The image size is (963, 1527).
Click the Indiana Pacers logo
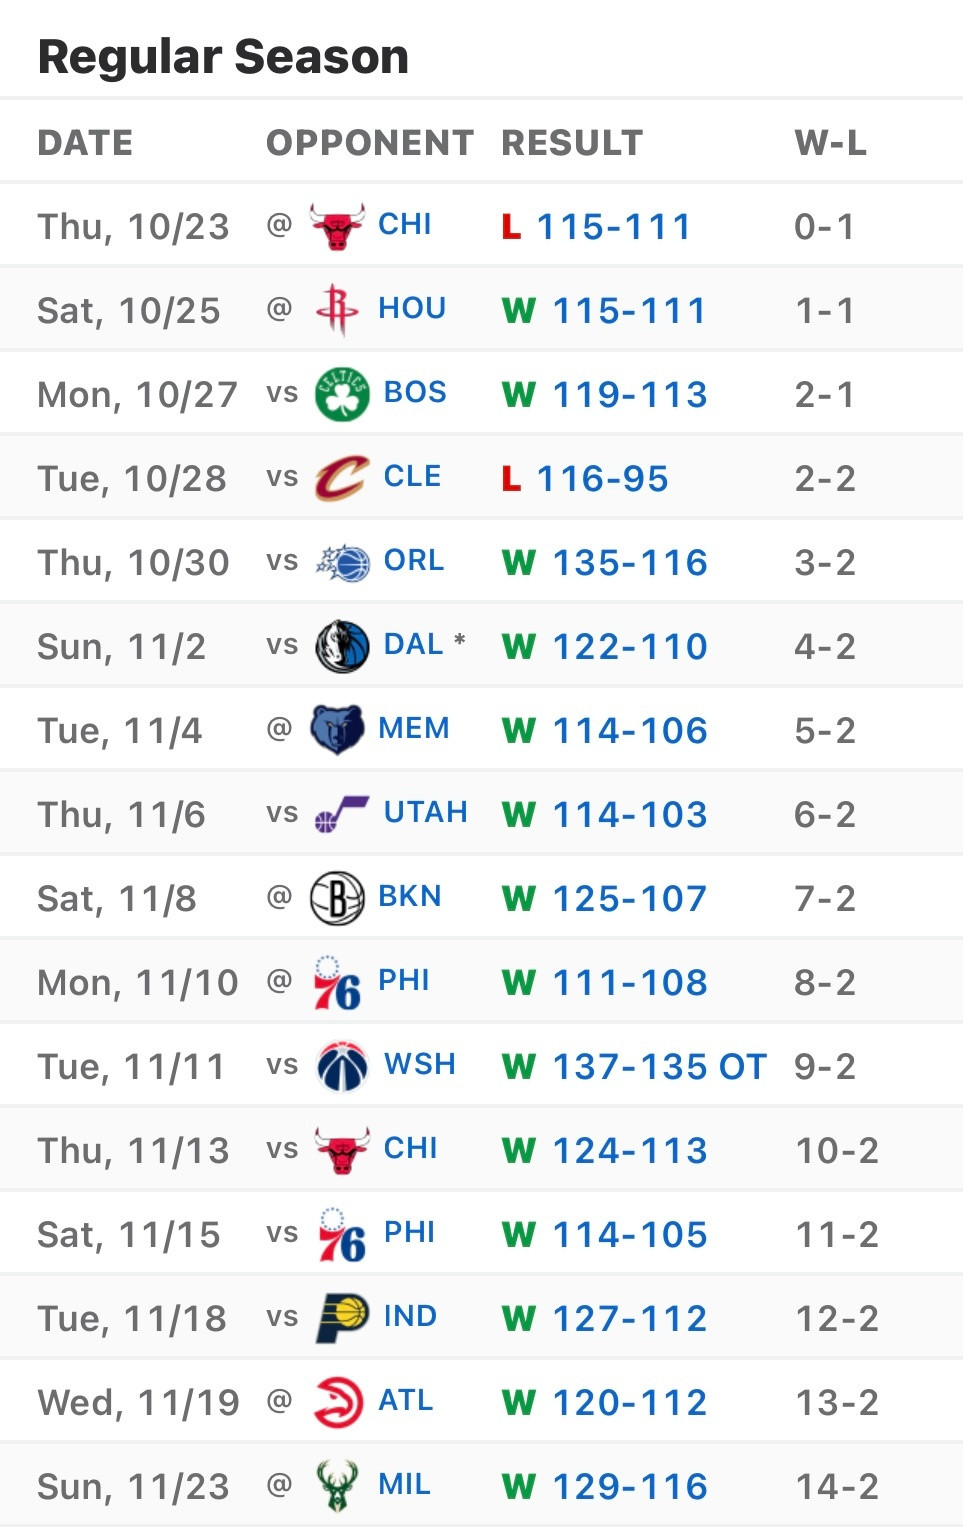[x=342, y=1318]
